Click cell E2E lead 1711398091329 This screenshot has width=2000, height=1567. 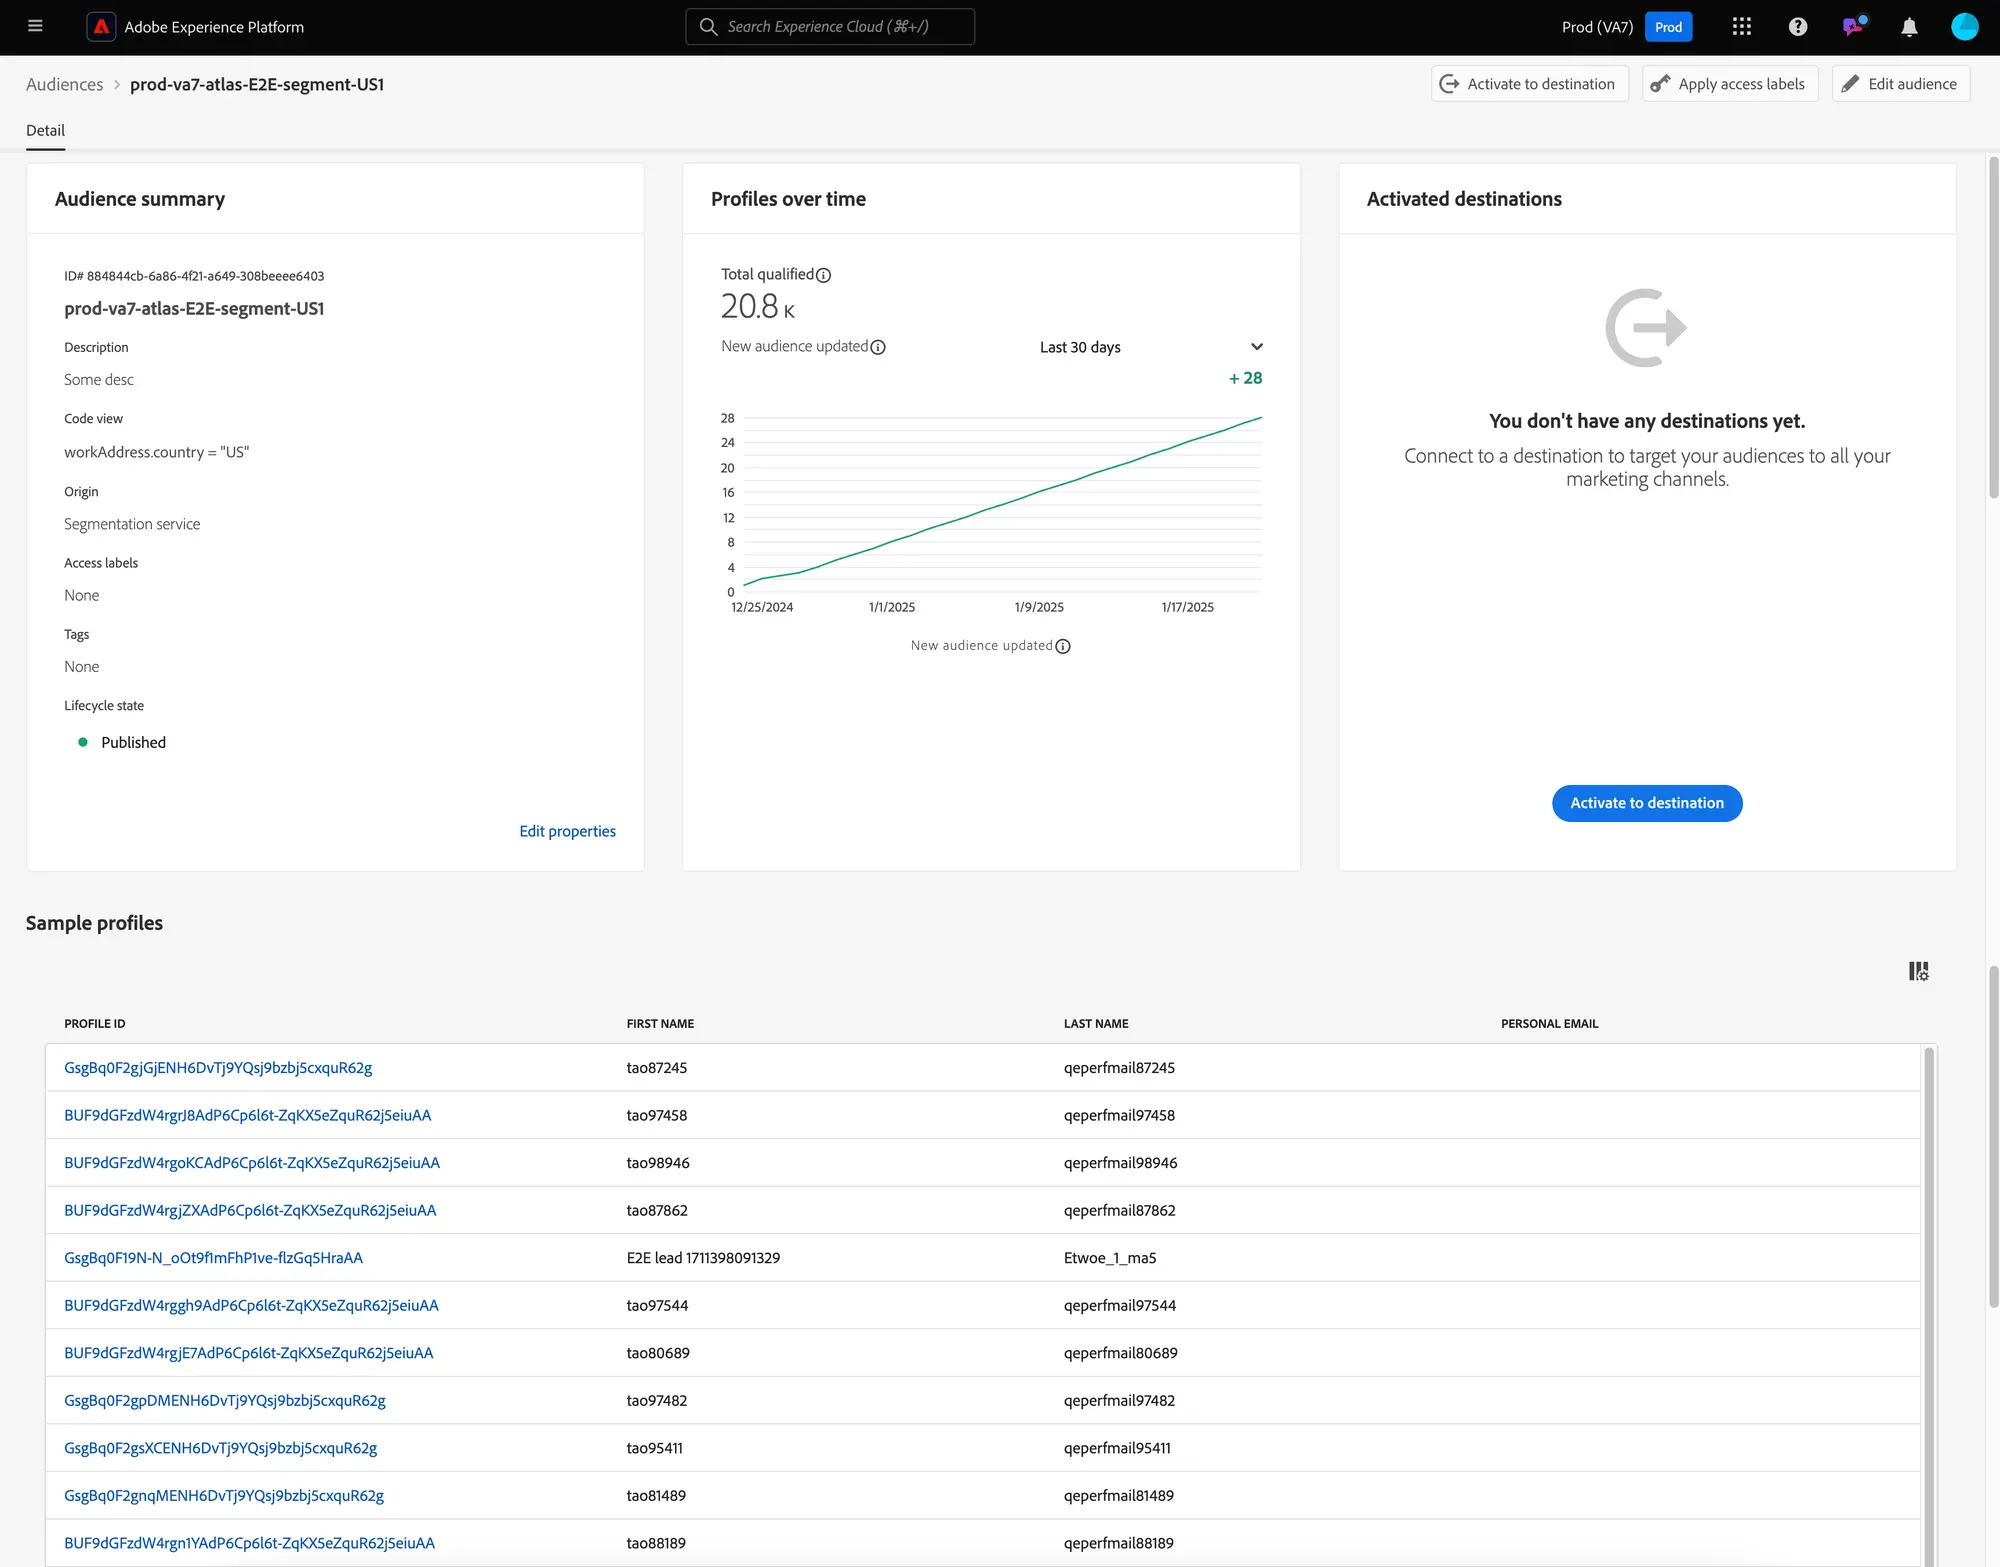(x=703, y=1258)
